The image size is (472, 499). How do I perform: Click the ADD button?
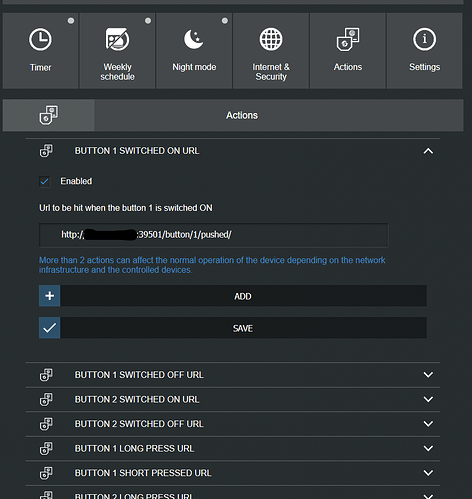[233, 296]
